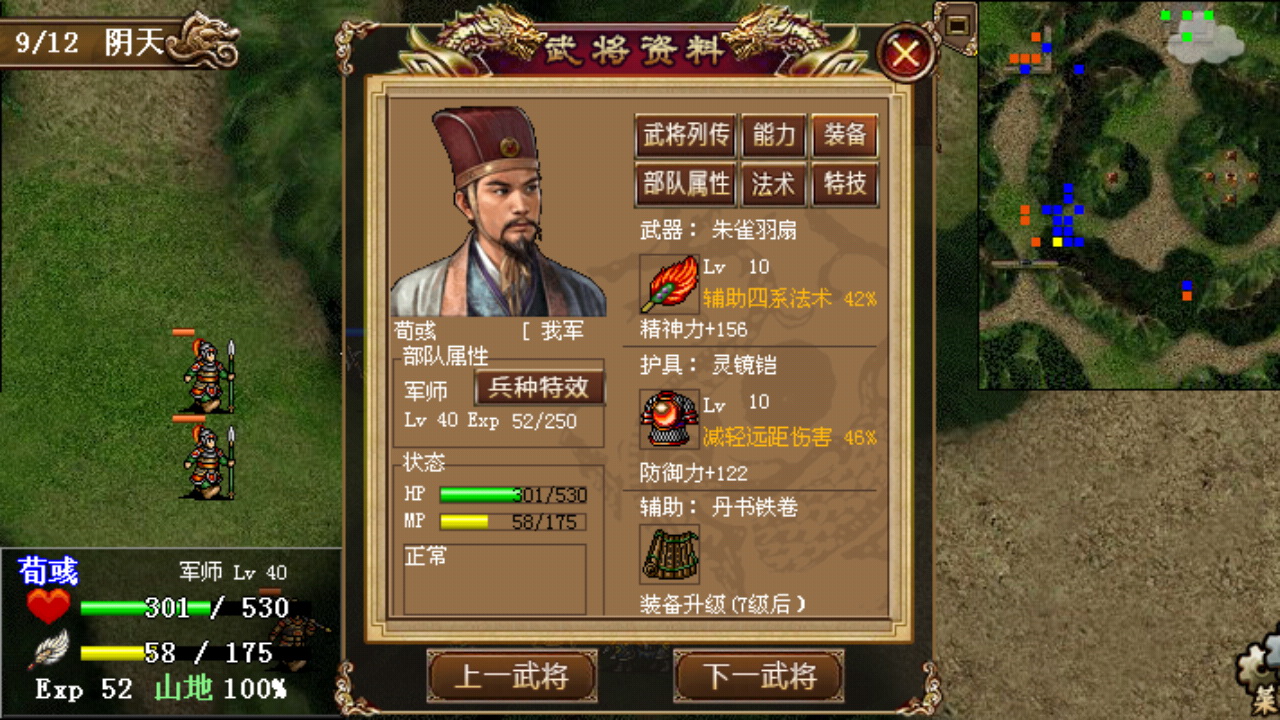Go to 下一武将
The image size is (1280, 720).
point(759,676)
